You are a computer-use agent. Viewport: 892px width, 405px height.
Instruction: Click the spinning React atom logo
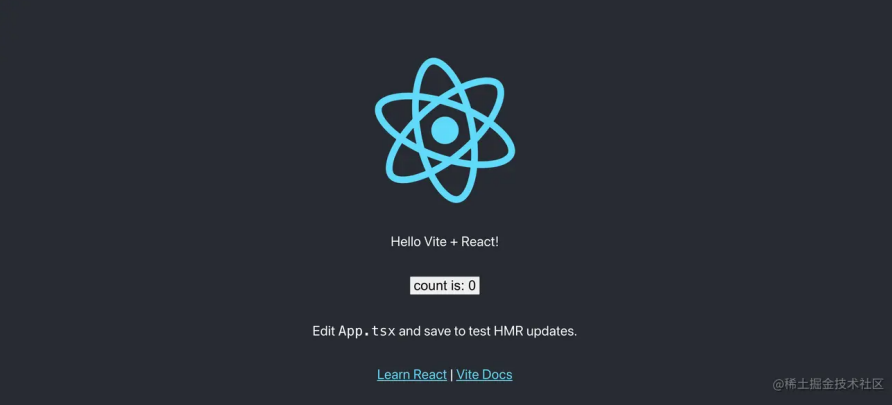click(445, 130)
